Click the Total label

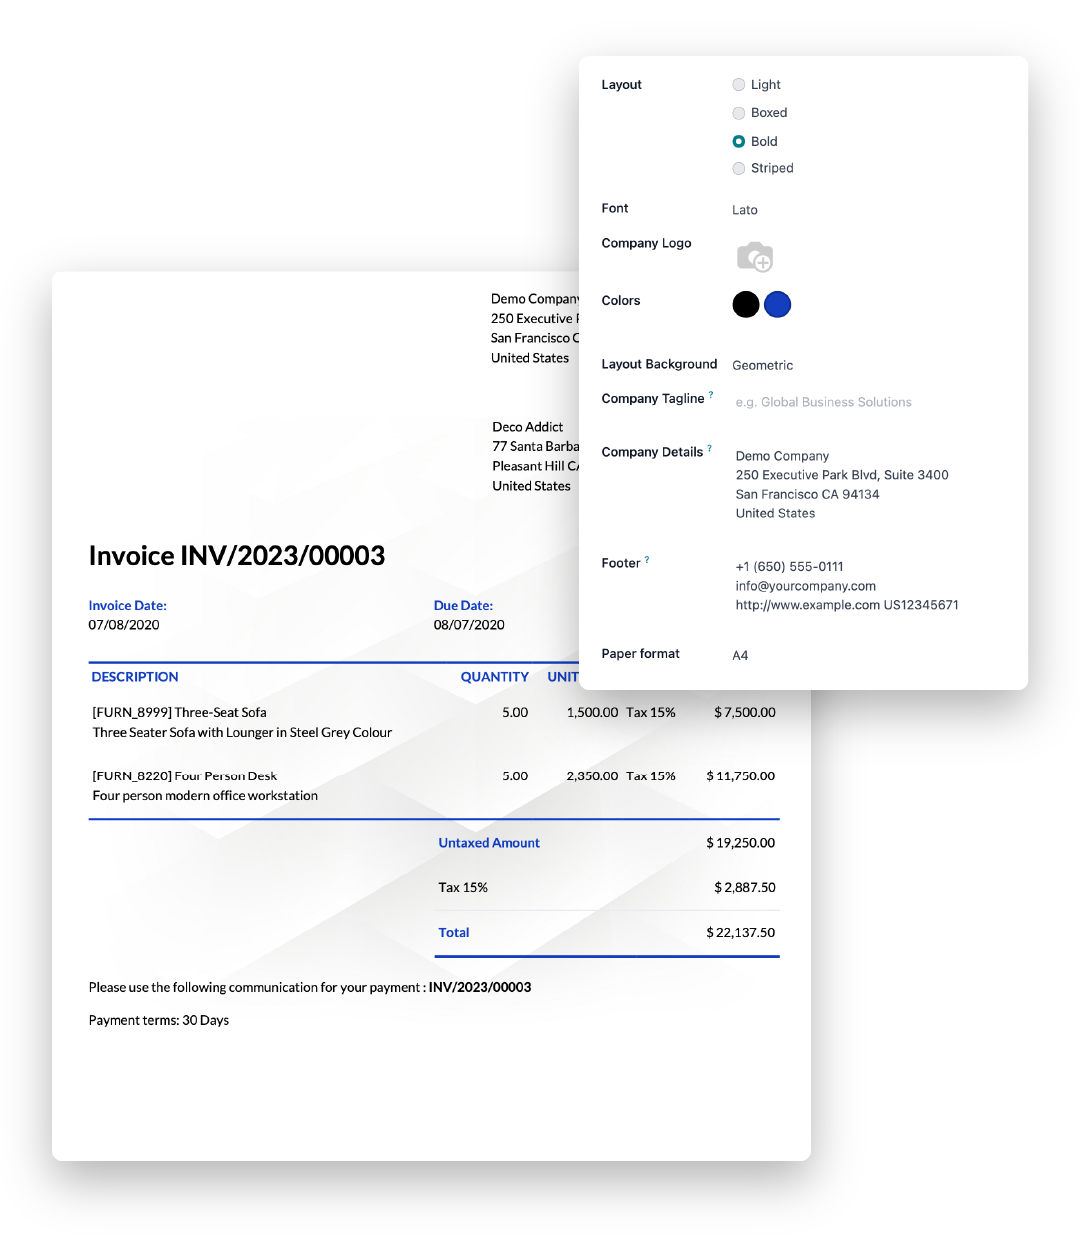[454, 933]
